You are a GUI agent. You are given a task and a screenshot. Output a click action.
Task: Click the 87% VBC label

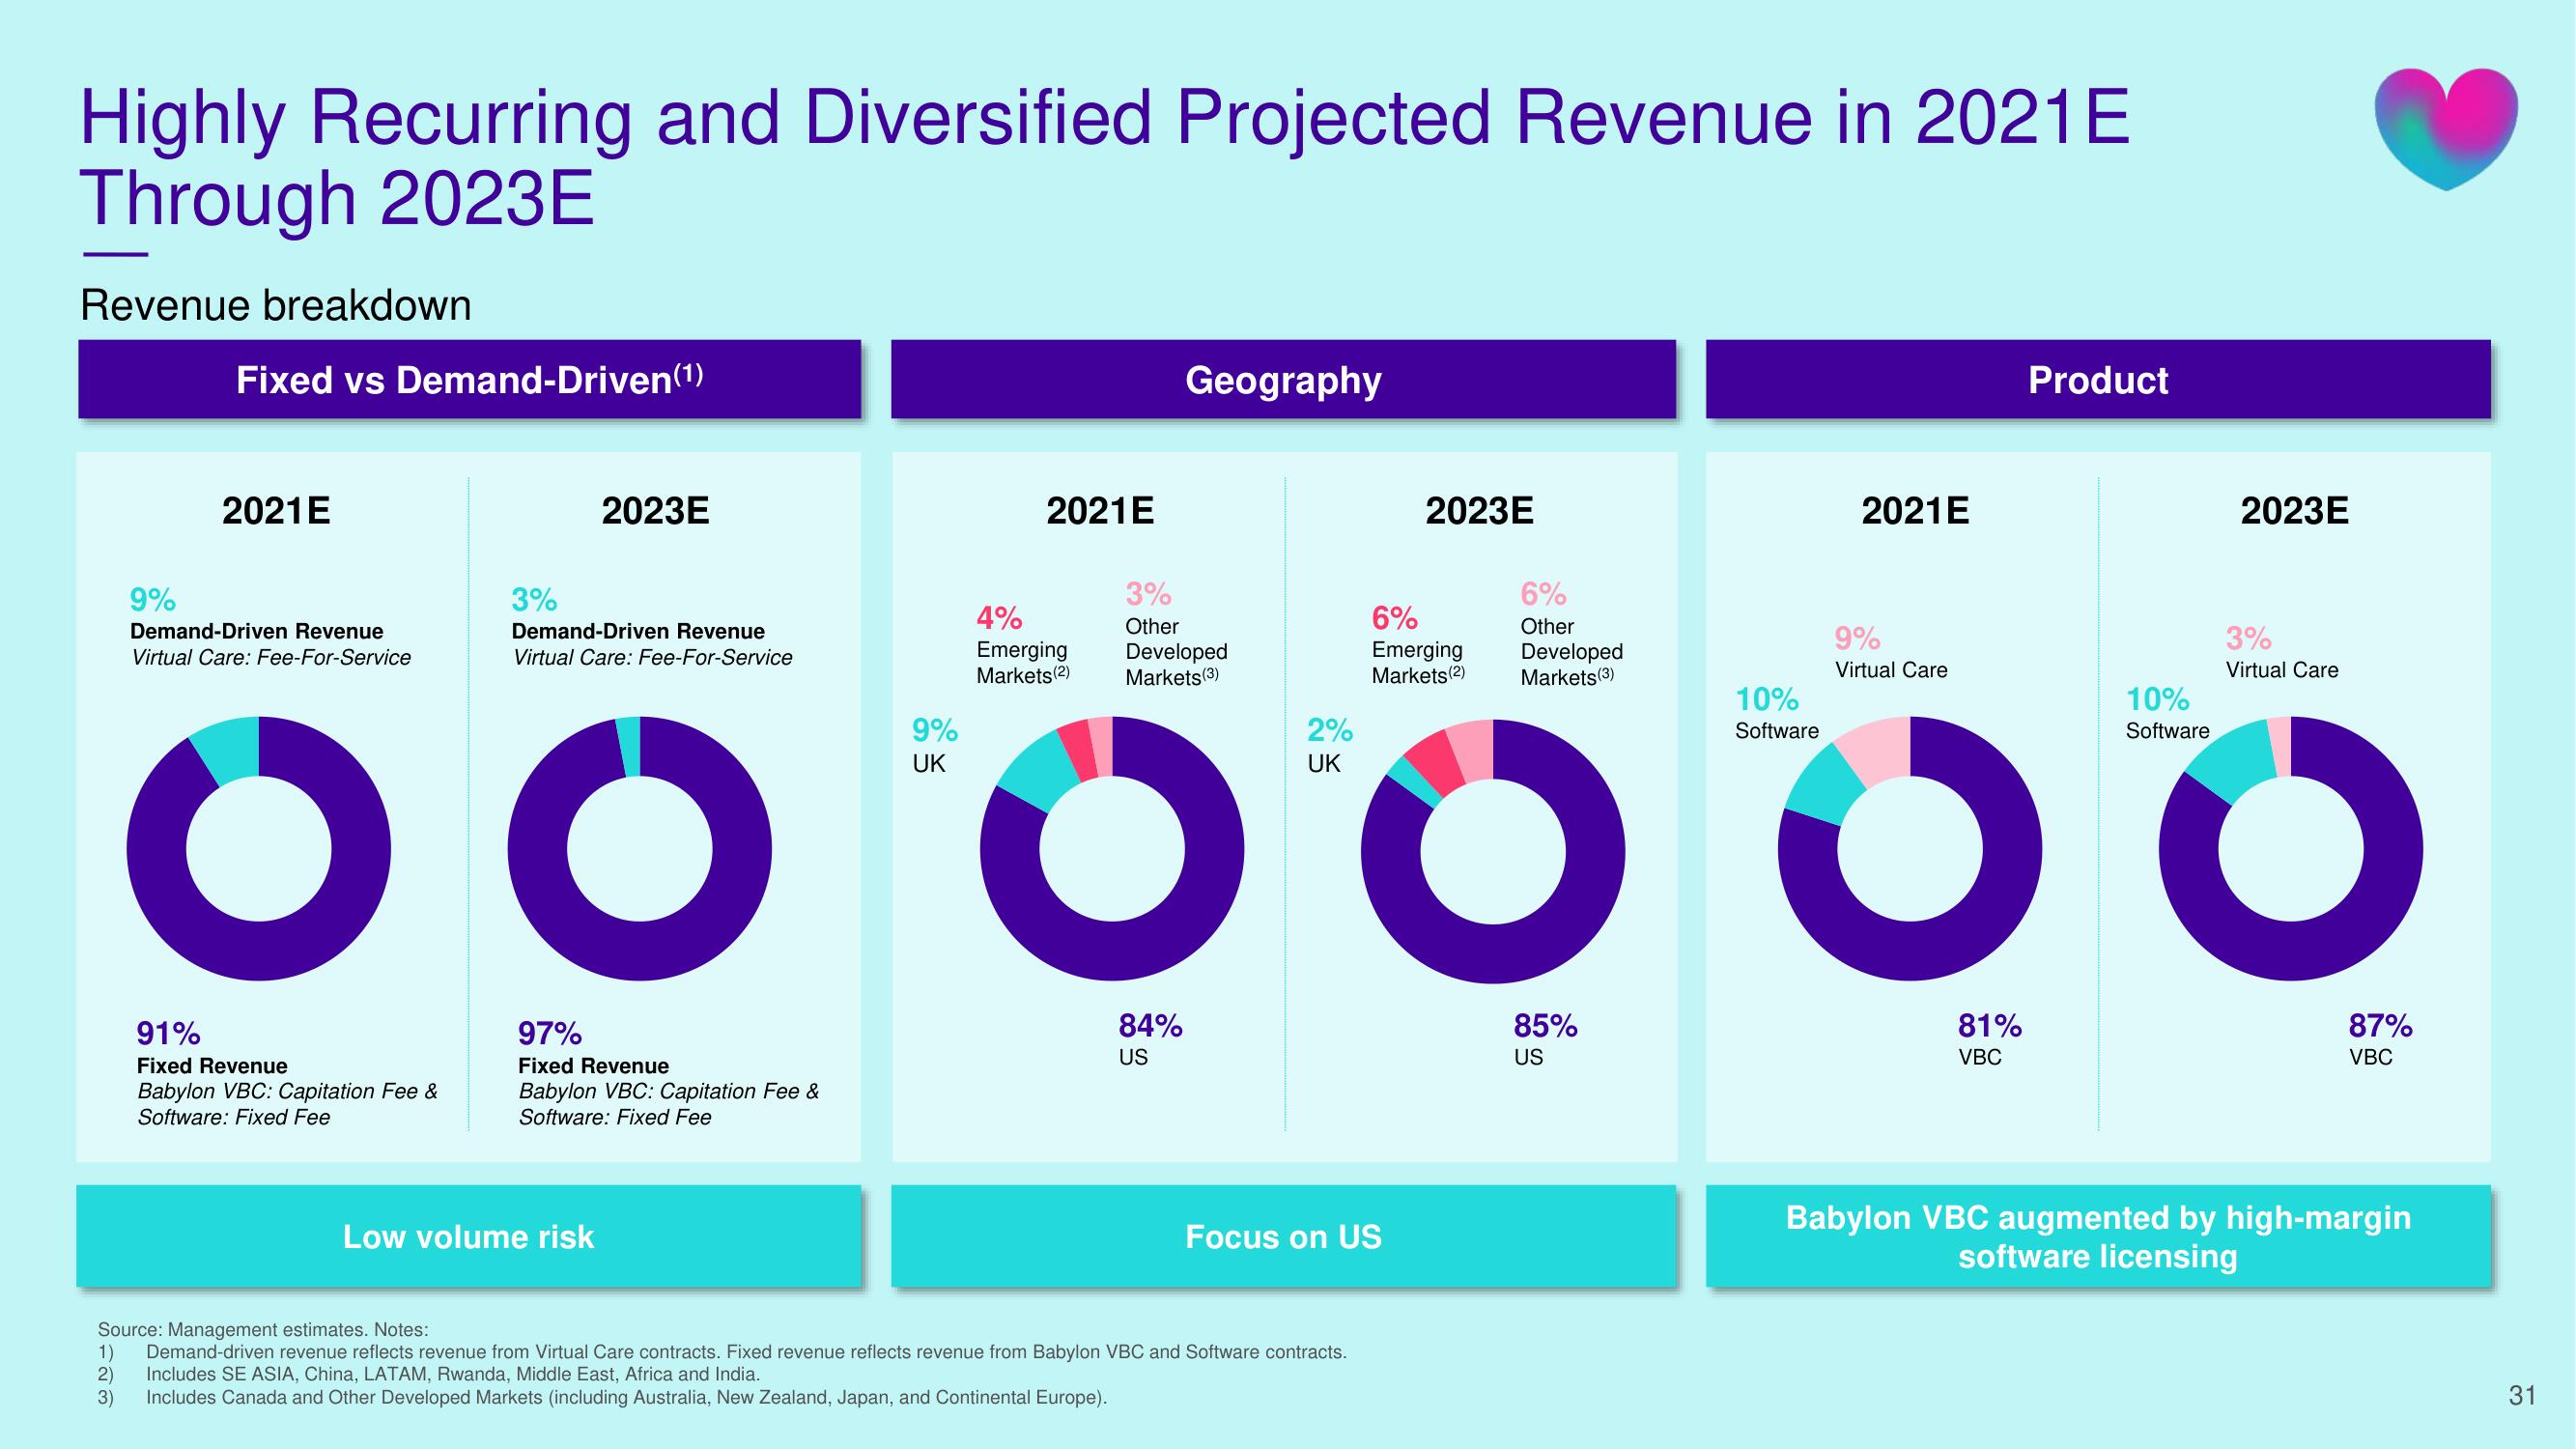coord(2380,1039)
